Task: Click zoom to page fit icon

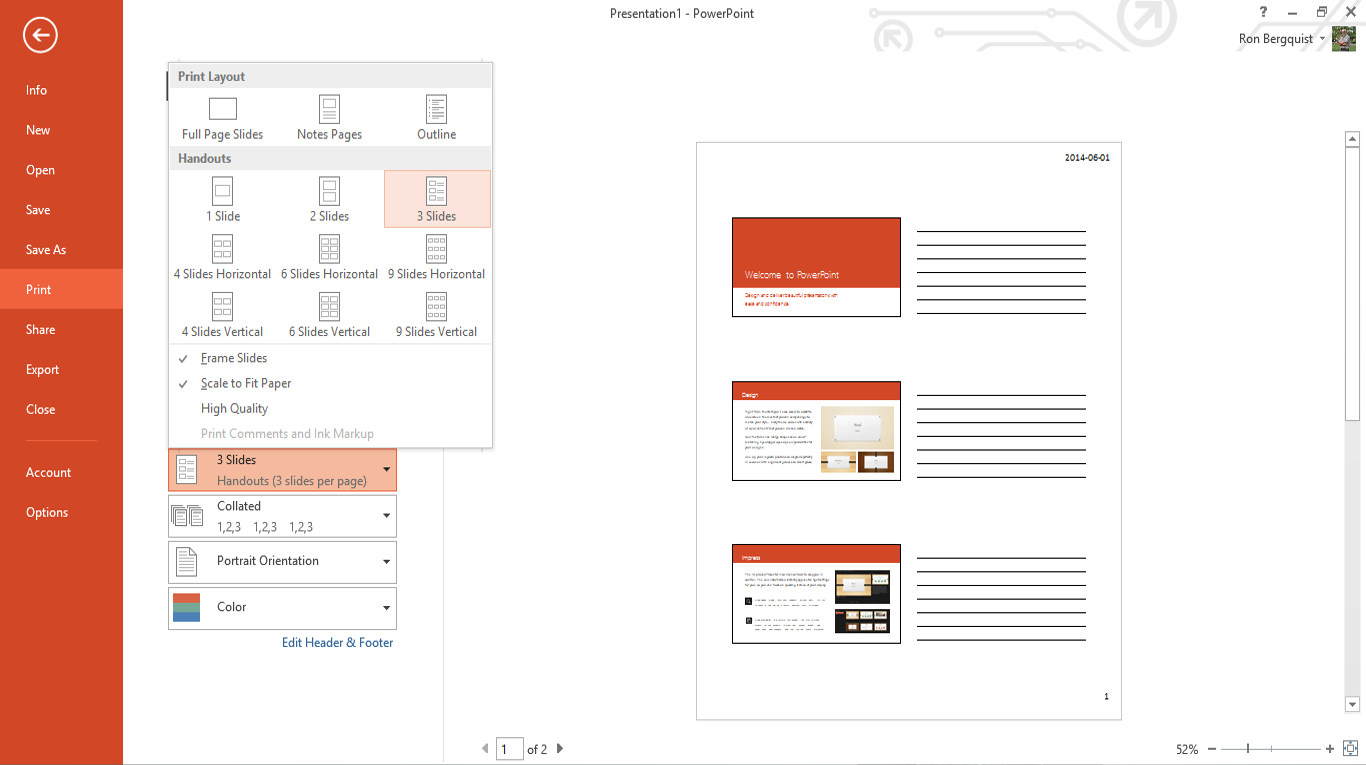Action: tap(1350, 749)
